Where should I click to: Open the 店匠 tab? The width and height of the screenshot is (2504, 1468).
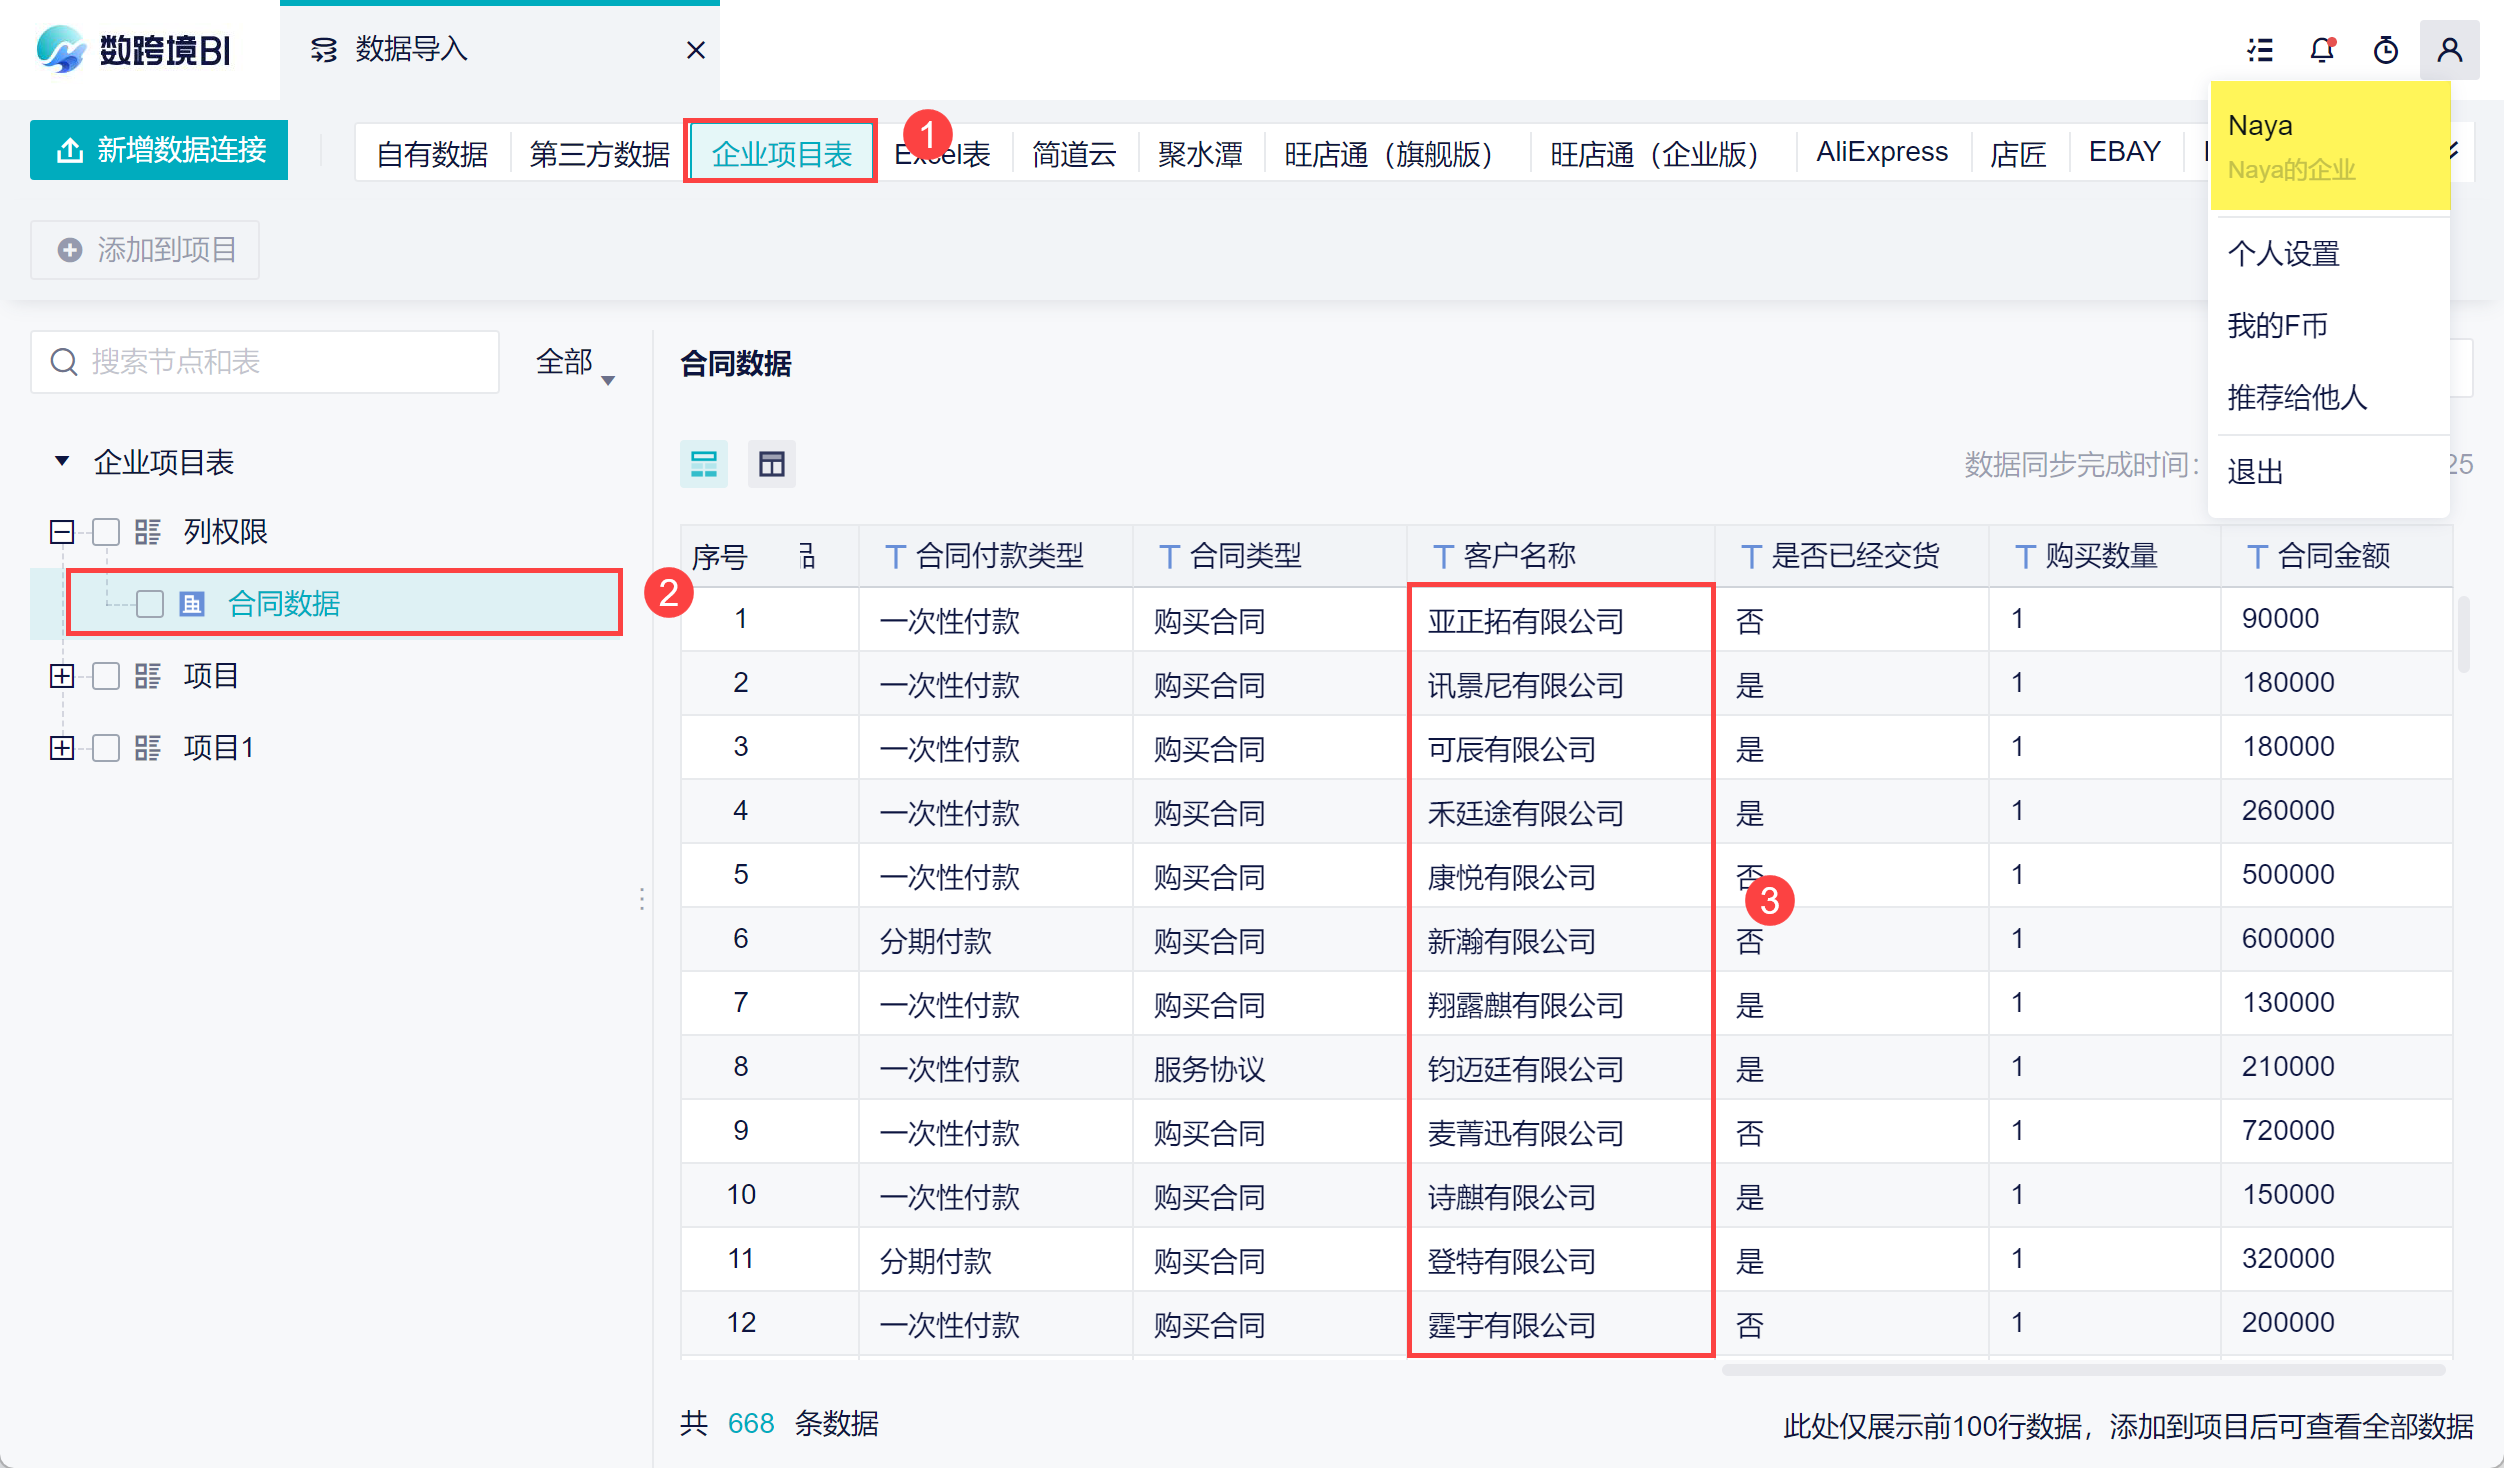click(2018, 153)
